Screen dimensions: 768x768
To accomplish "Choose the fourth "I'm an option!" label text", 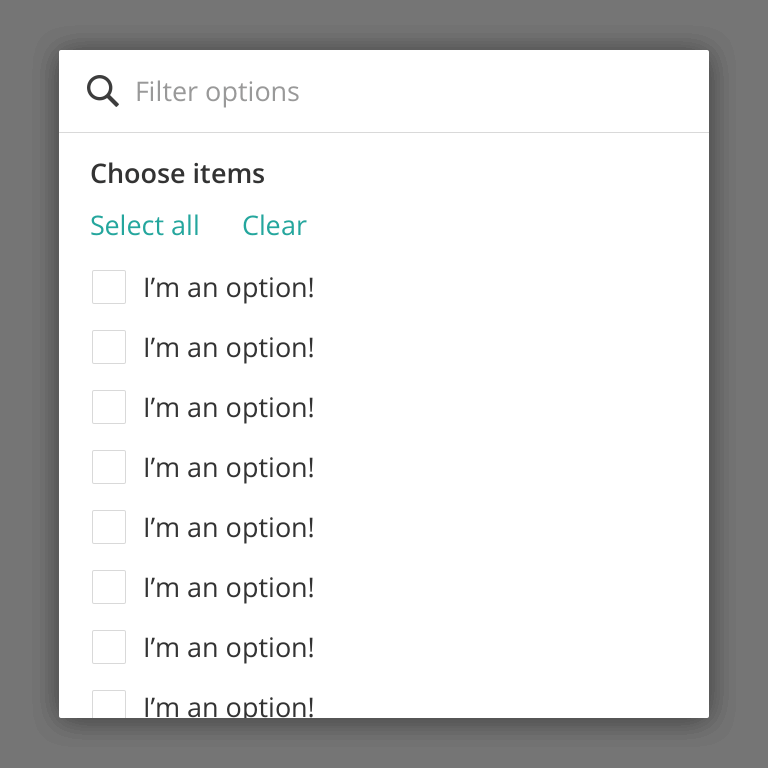I will 229,468.
